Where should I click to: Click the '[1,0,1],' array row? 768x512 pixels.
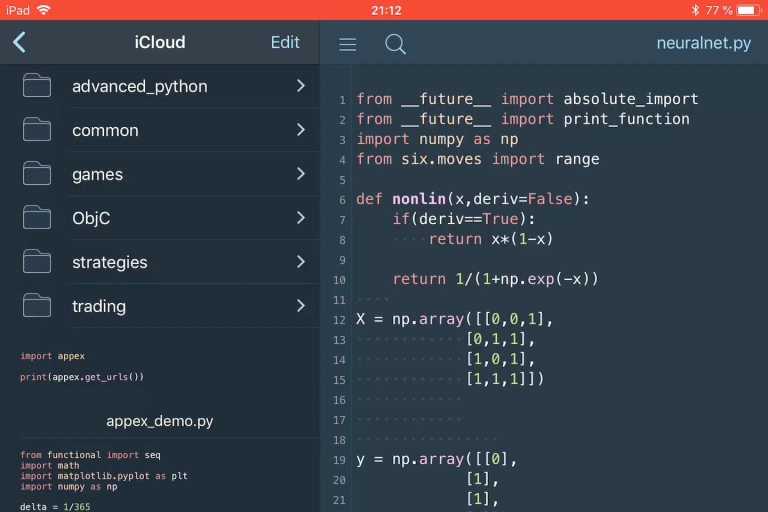[501, 359]
